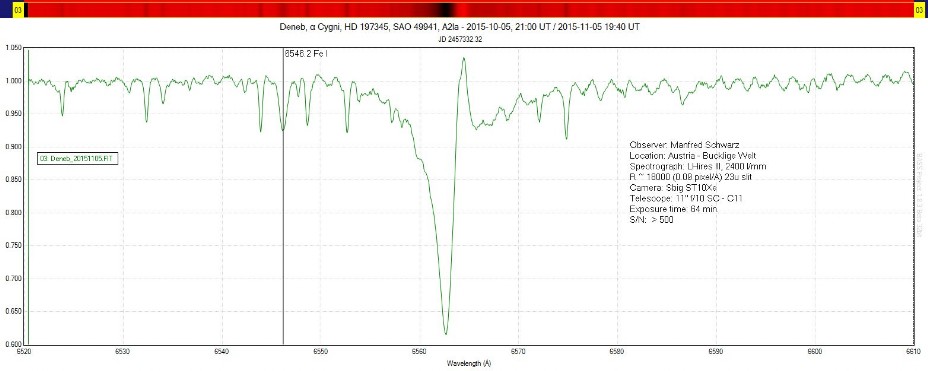Select the black H-alpha absorption band in the red strip
Viewport: 928px width, 371px height.
click(444, 10)
